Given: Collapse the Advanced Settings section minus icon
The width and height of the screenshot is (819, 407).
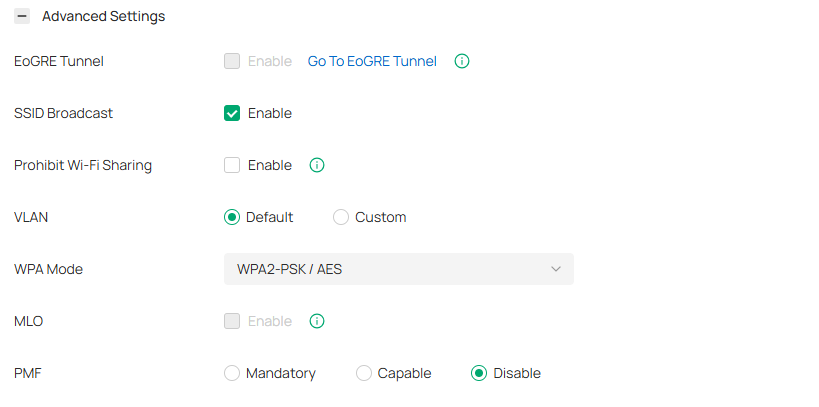Looking at the screenshot, I should [22, 17].
